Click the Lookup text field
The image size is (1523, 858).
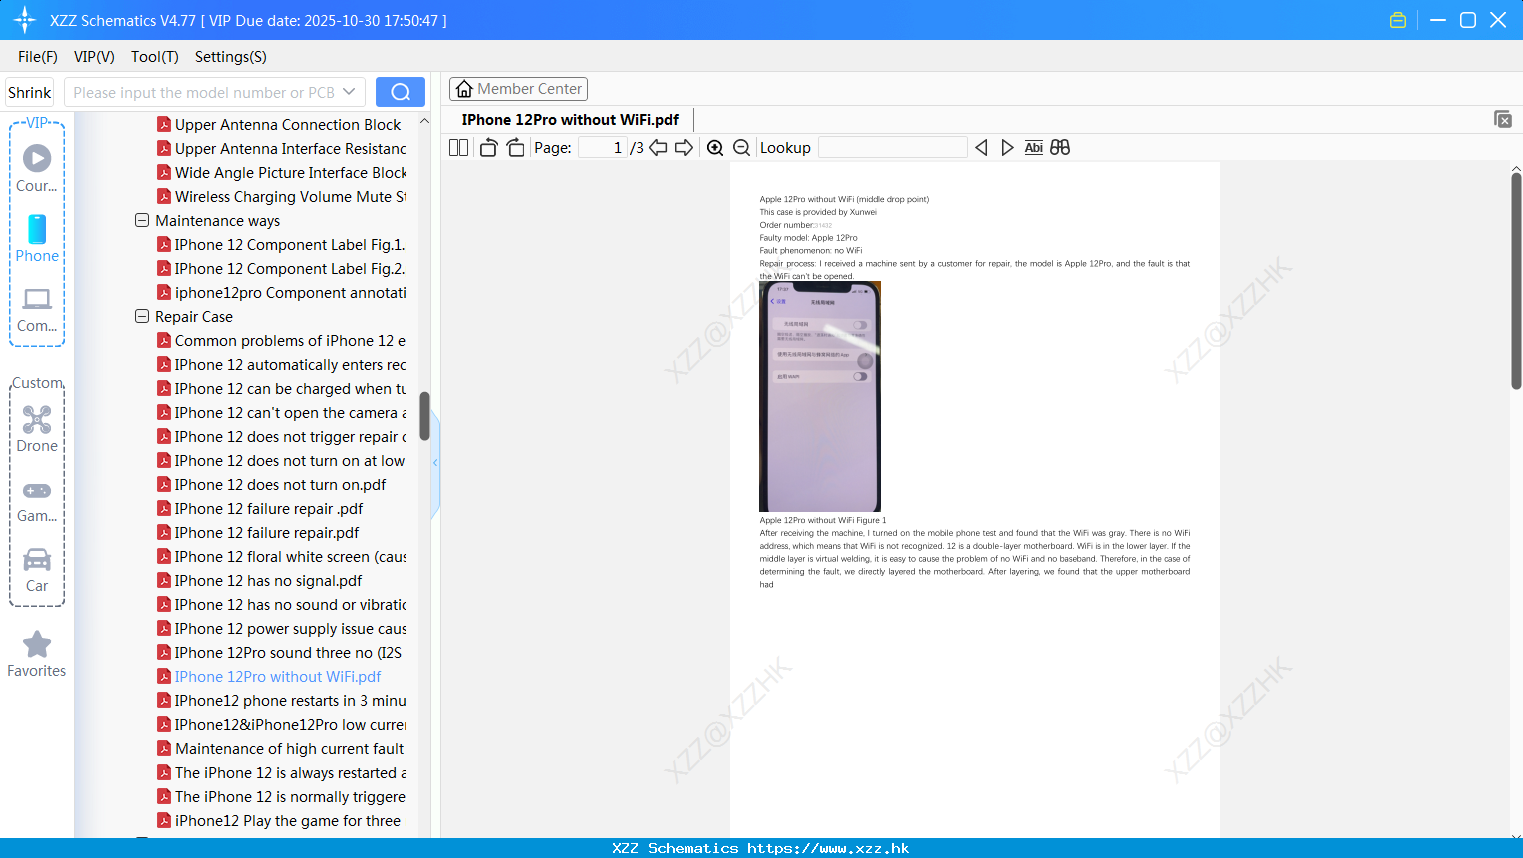(x=892, y=148)
